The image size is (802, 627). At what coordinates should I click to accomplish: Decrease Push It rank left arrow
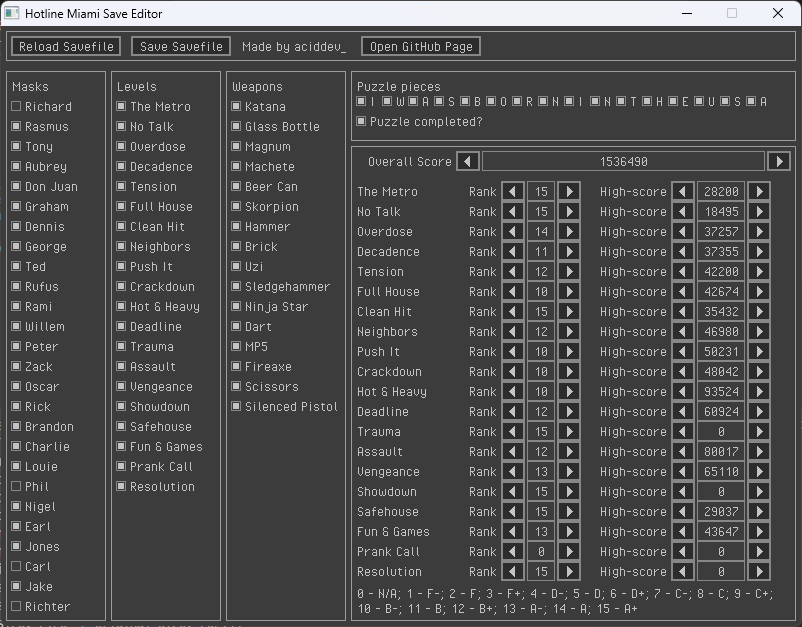pos(513,351)
